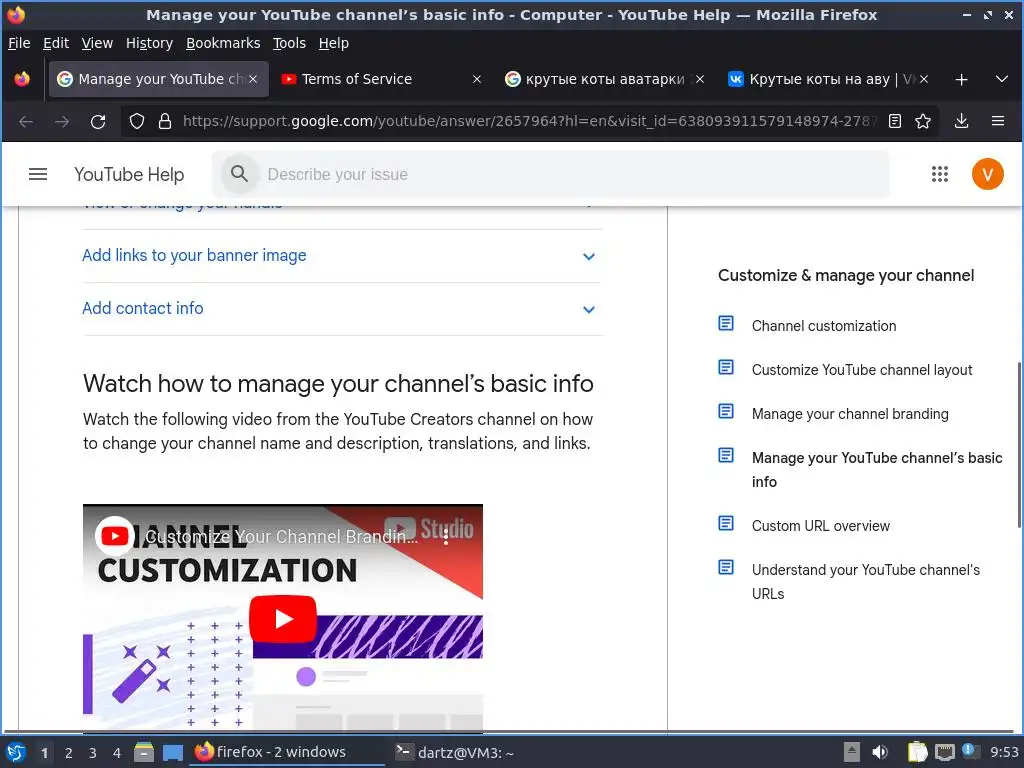Play the Channel Customization video

pos(283,618)
